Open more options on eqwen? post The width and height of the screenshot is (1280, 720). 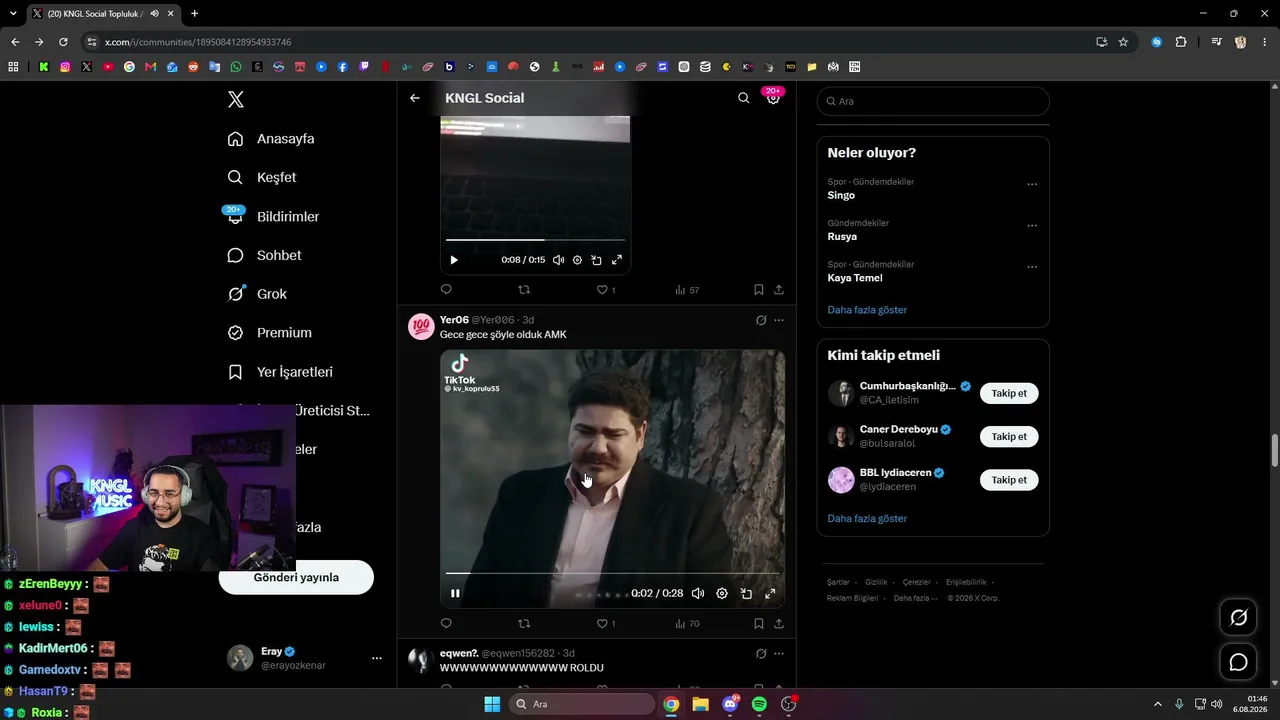tap(779, 654)
